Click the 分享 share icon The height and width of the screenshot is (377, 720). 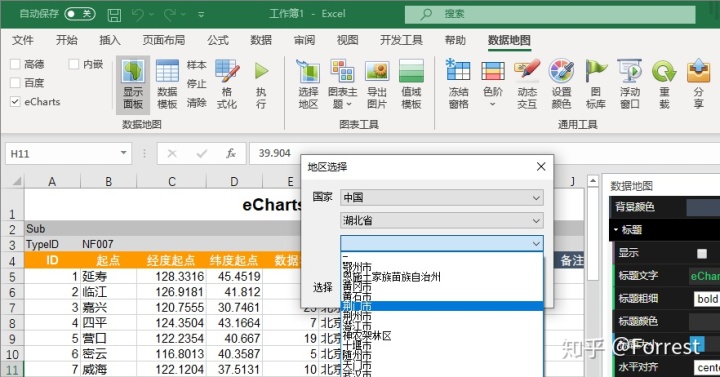pos(698,85)
